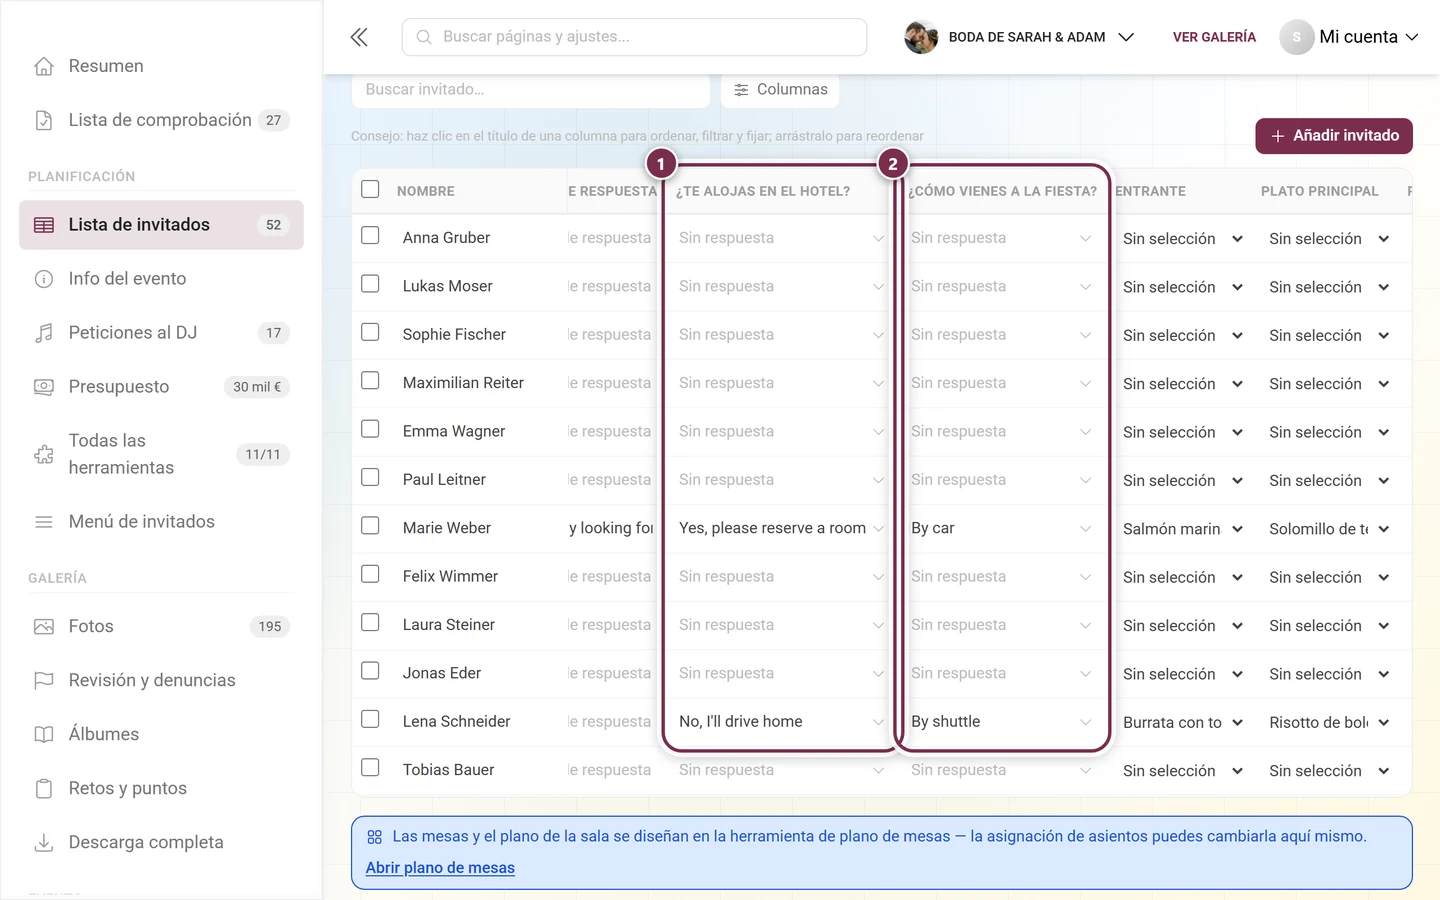Click the Presupuesto money icon
This screenshot has height=900, width=1440.
coord(44,387)
